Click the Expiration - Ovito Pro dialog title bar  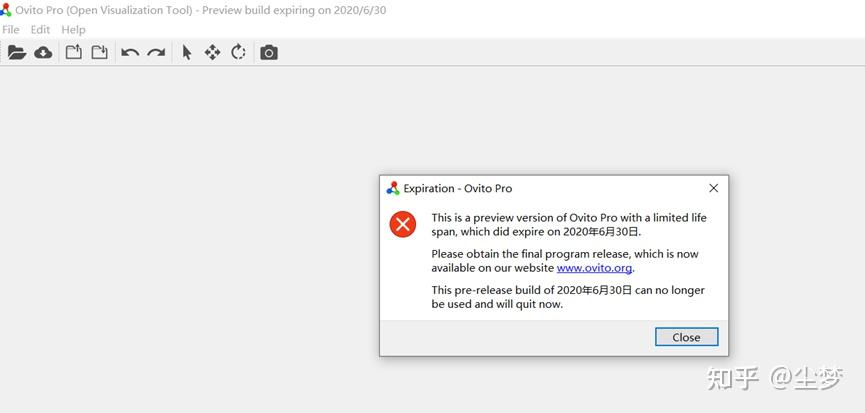550,188
